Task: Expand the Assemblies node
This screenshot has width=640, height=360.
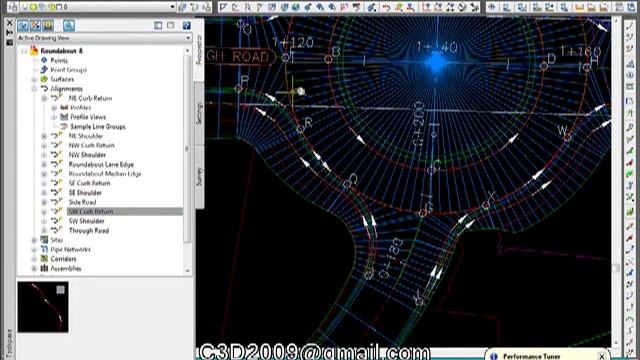Action: tap(34, 268)
